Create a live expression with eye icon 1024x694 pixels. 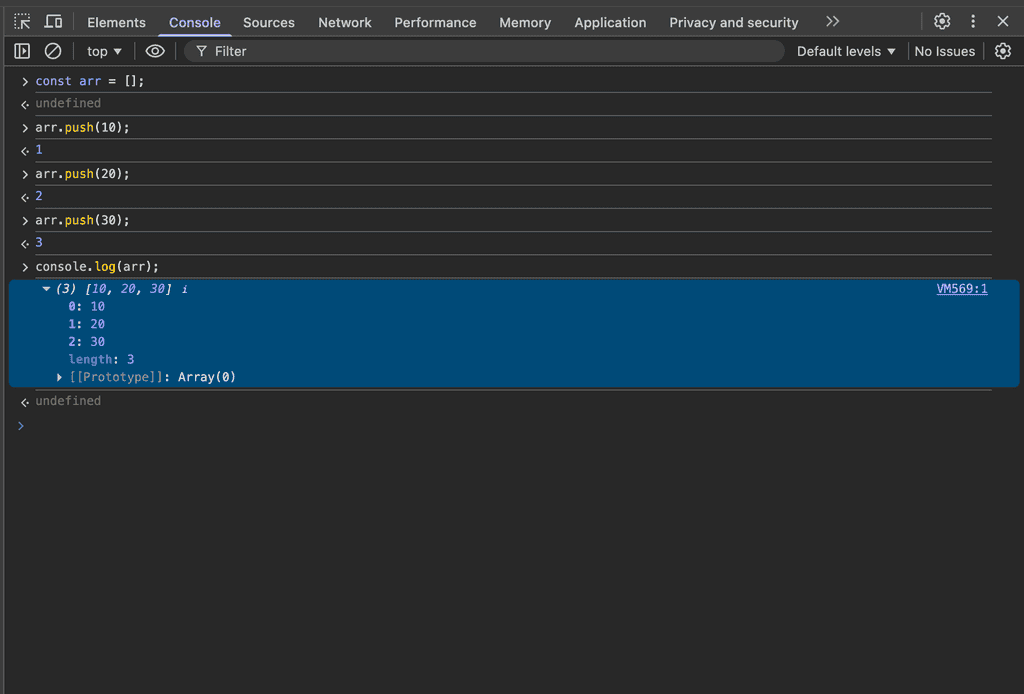155,51
